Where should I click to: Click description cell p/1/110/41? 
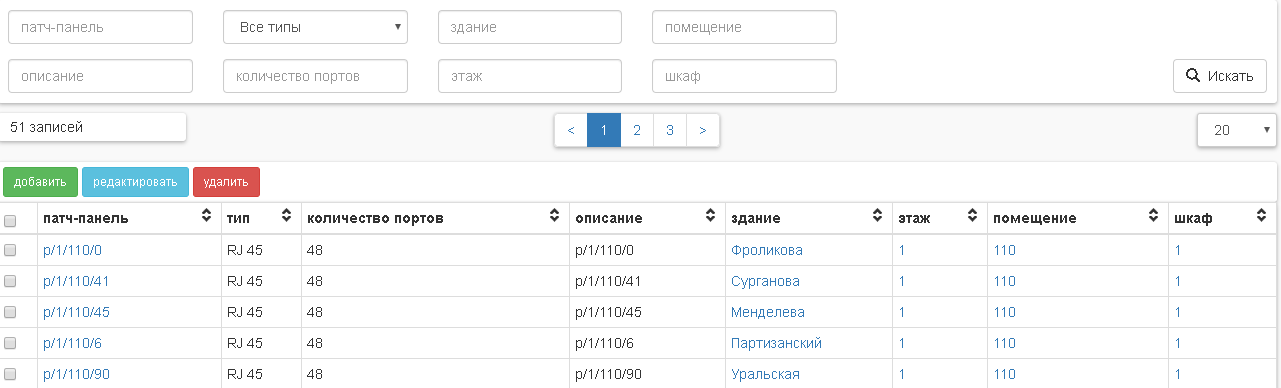[608, 281]
